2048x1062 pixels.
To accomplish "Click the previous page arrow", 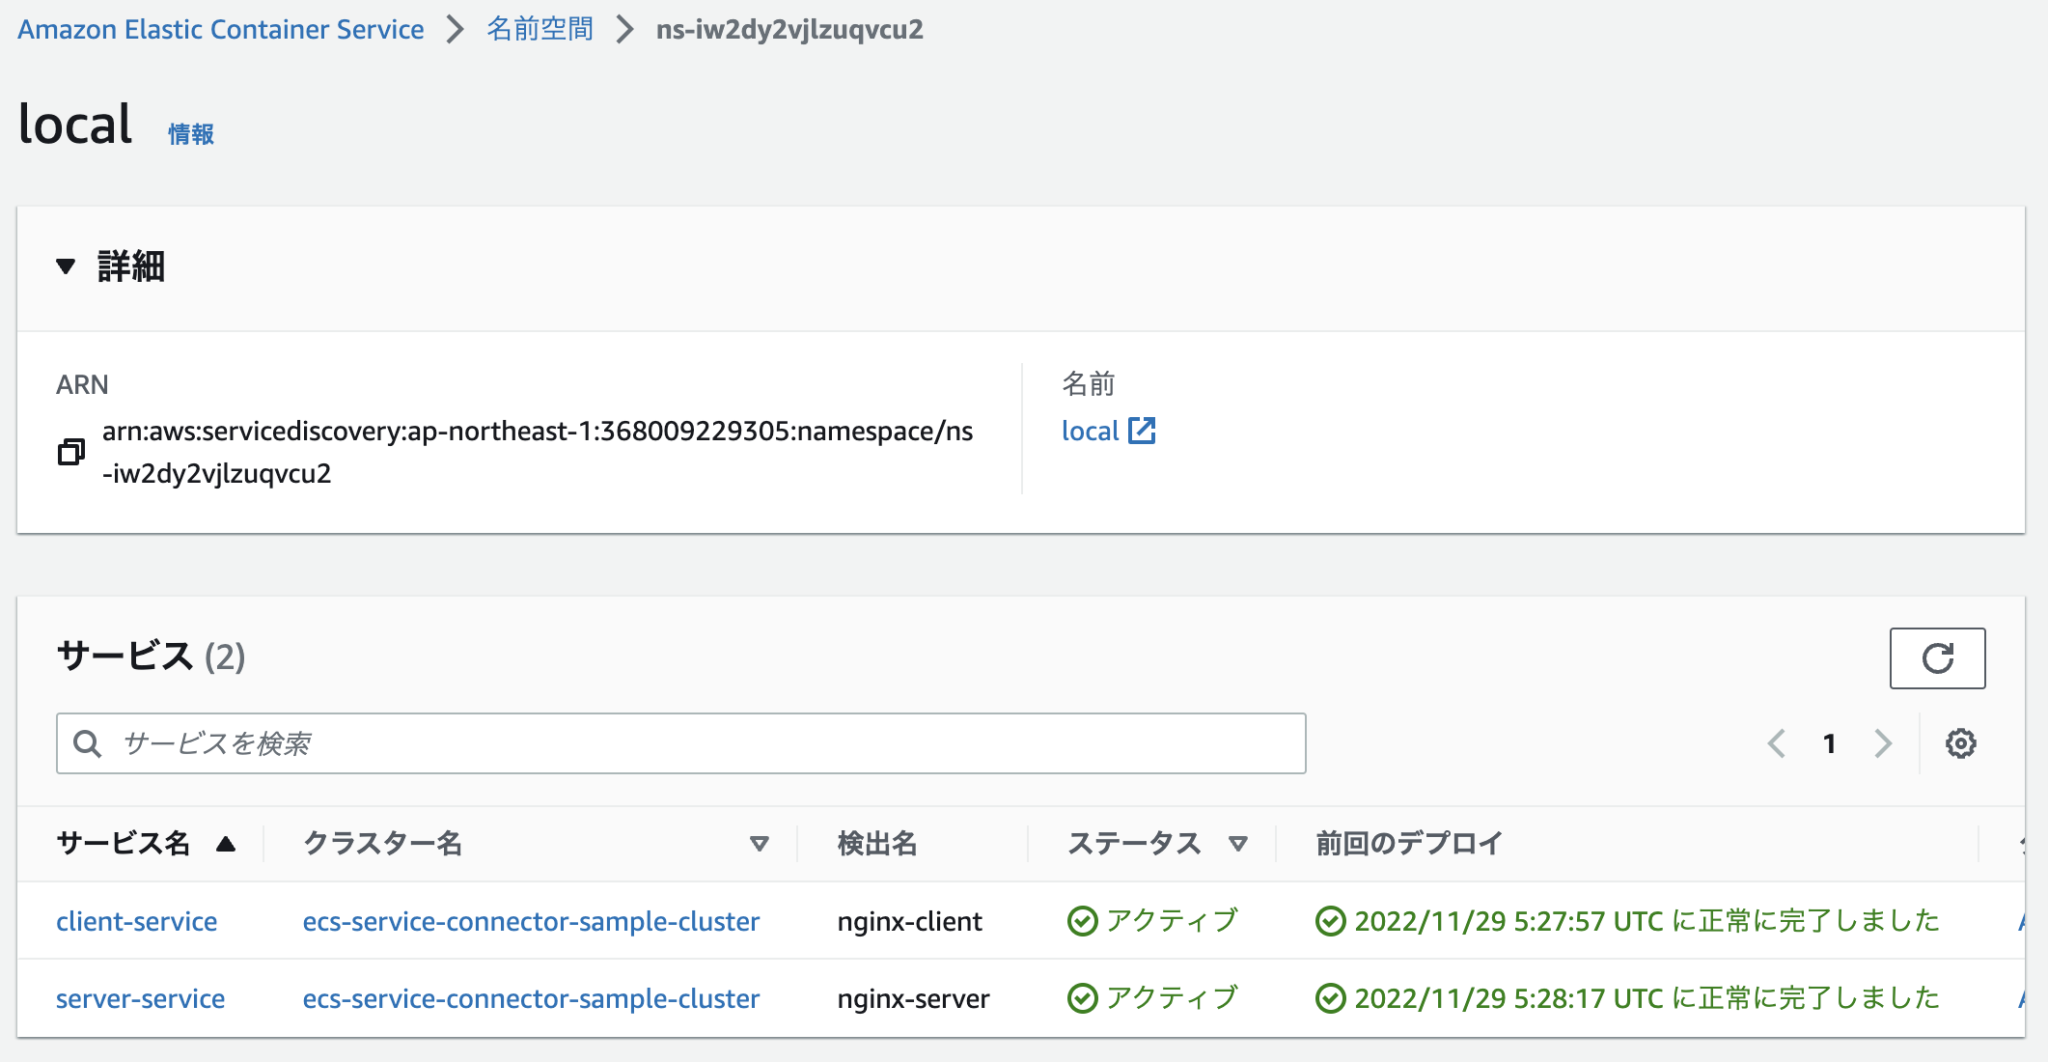I will (1777, 743).
